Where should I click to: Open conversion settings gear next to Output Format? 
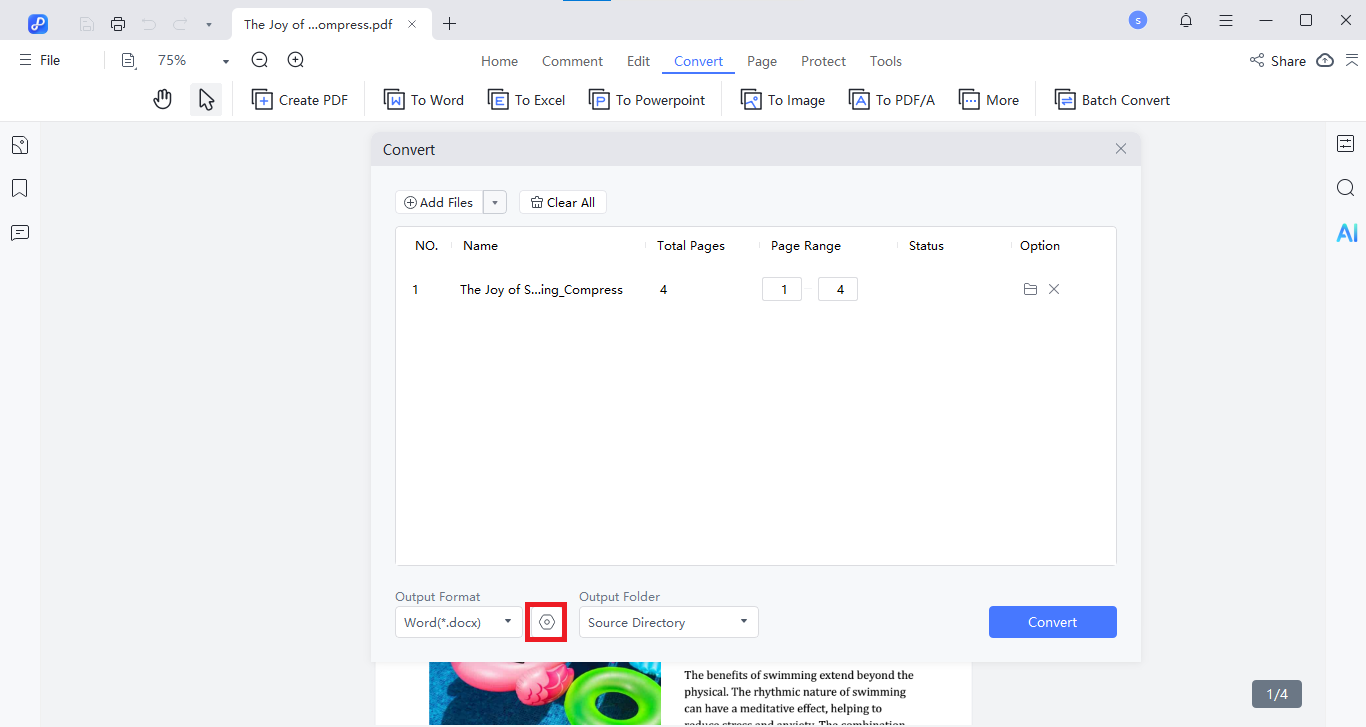point(546,622)
